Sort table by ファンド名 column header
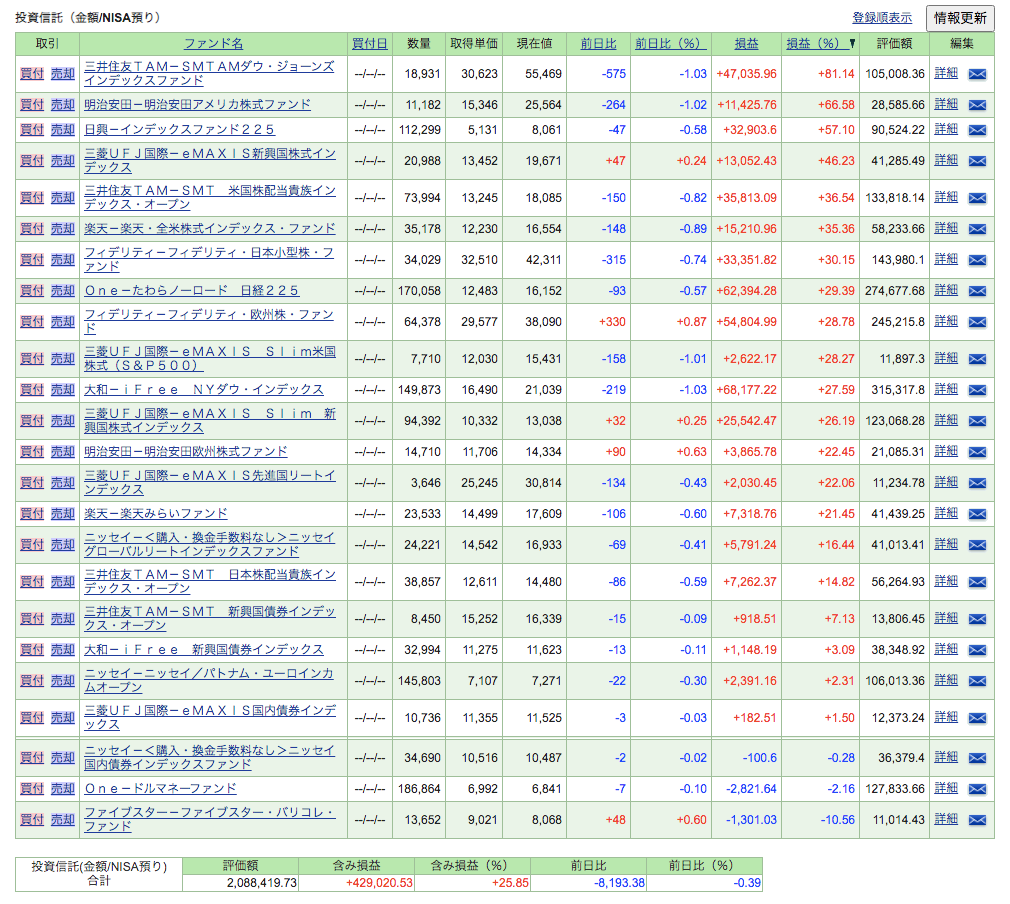Screen dimensions: 1010x904 213,44
